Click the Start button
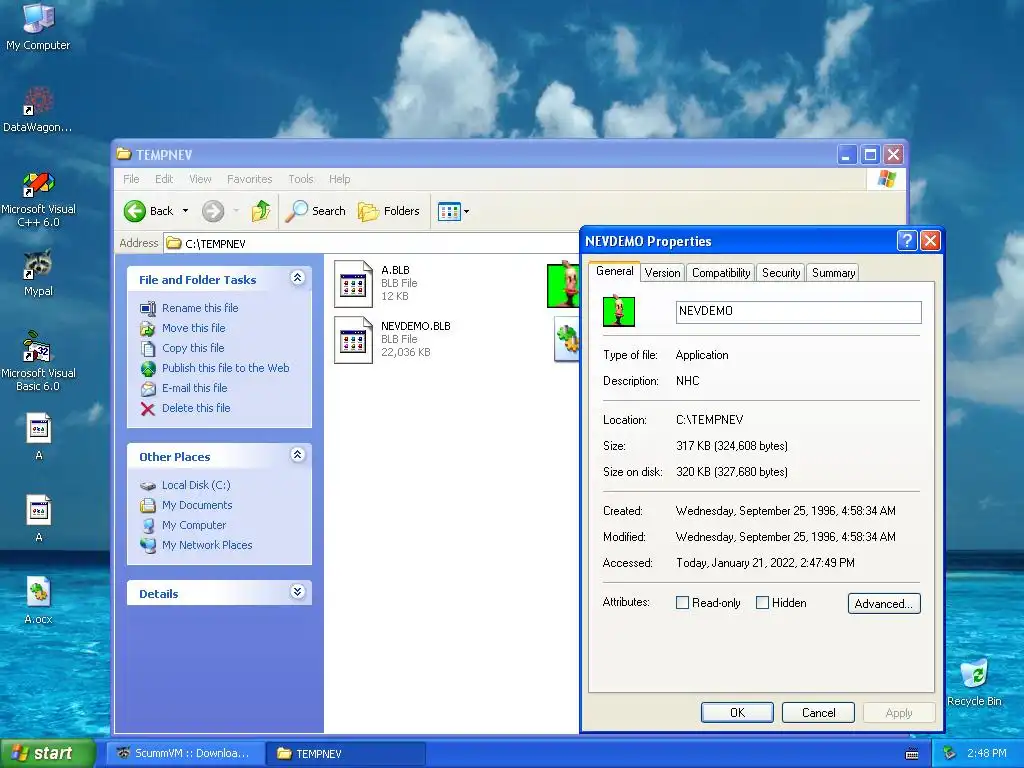 48,753
